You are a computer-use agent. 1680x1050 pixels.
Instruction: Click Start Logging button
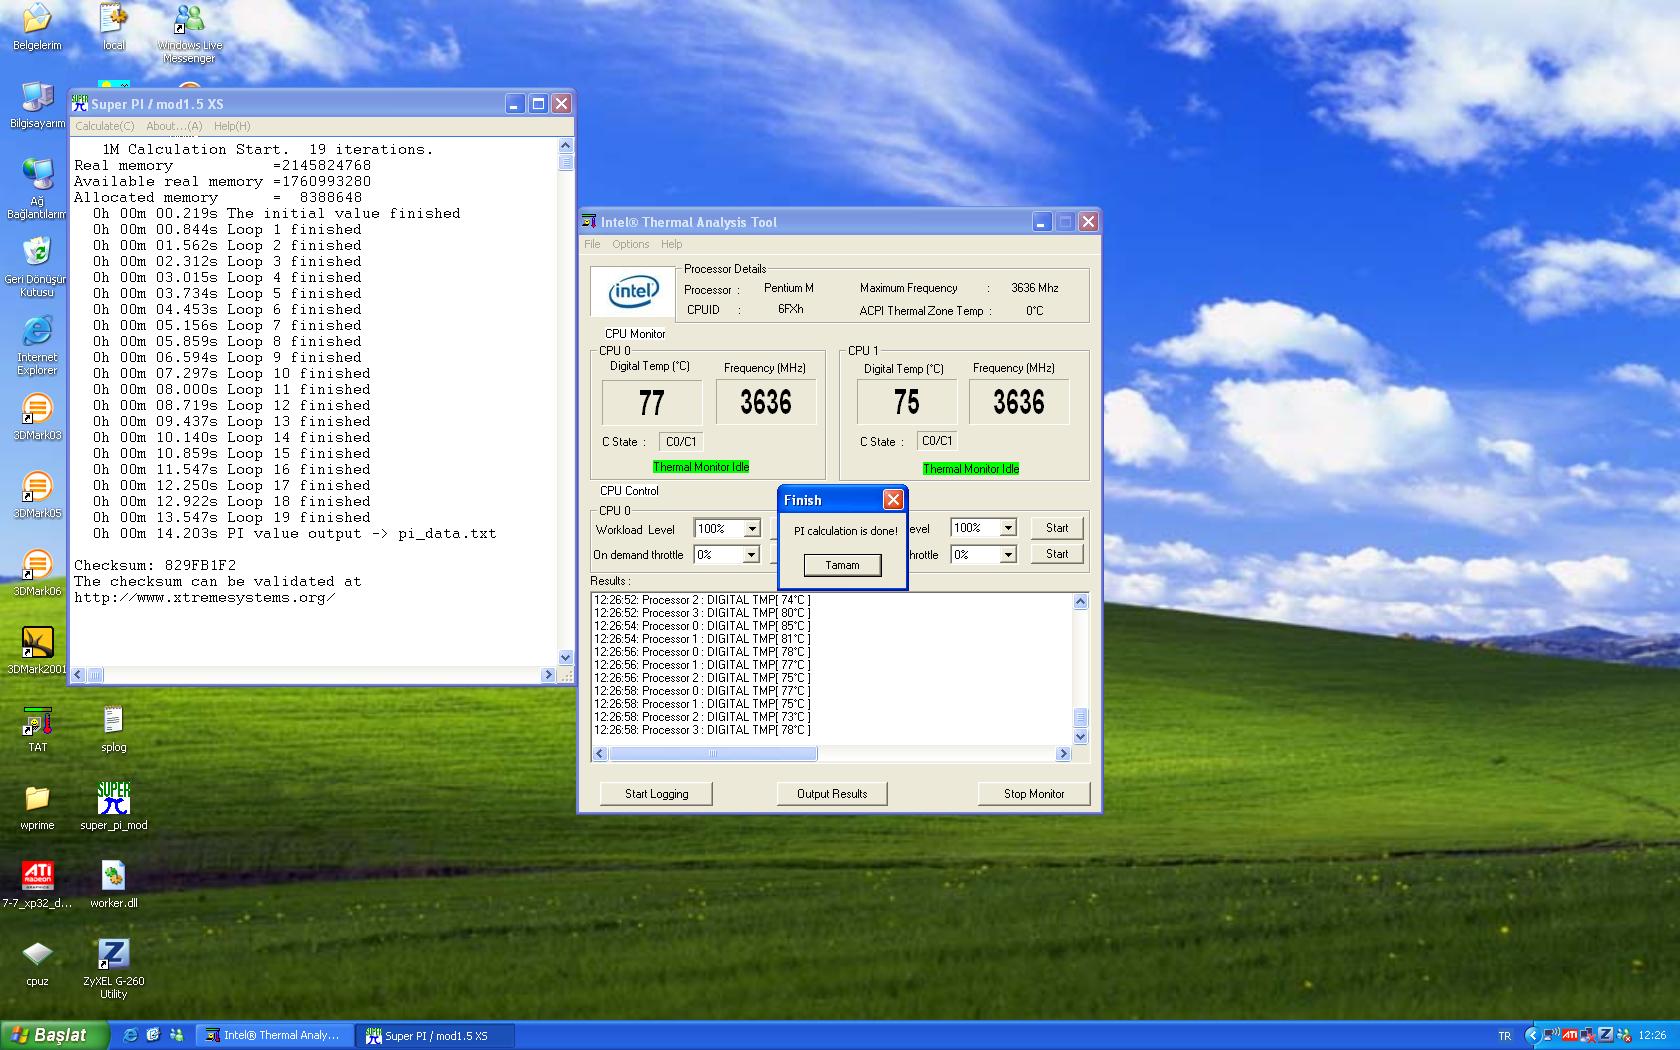point(656,794)
